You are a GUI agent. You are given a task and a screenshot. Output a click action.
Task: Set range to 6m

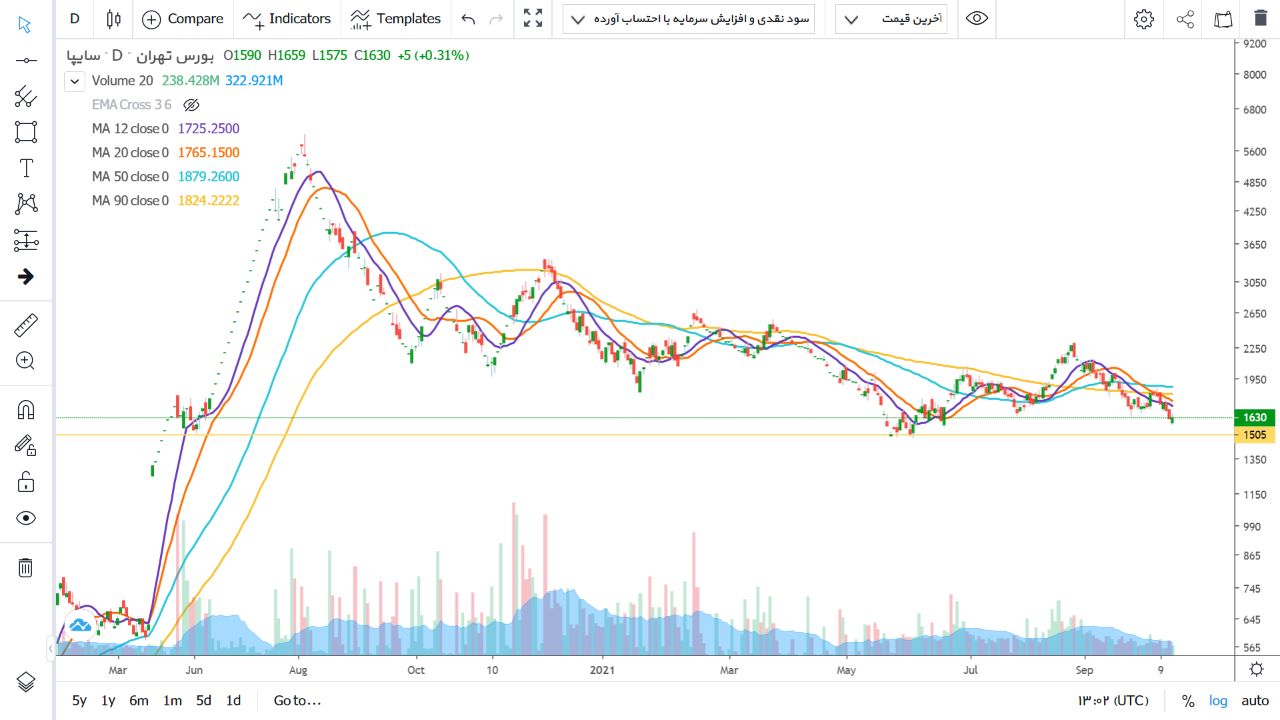coord(139,701)
